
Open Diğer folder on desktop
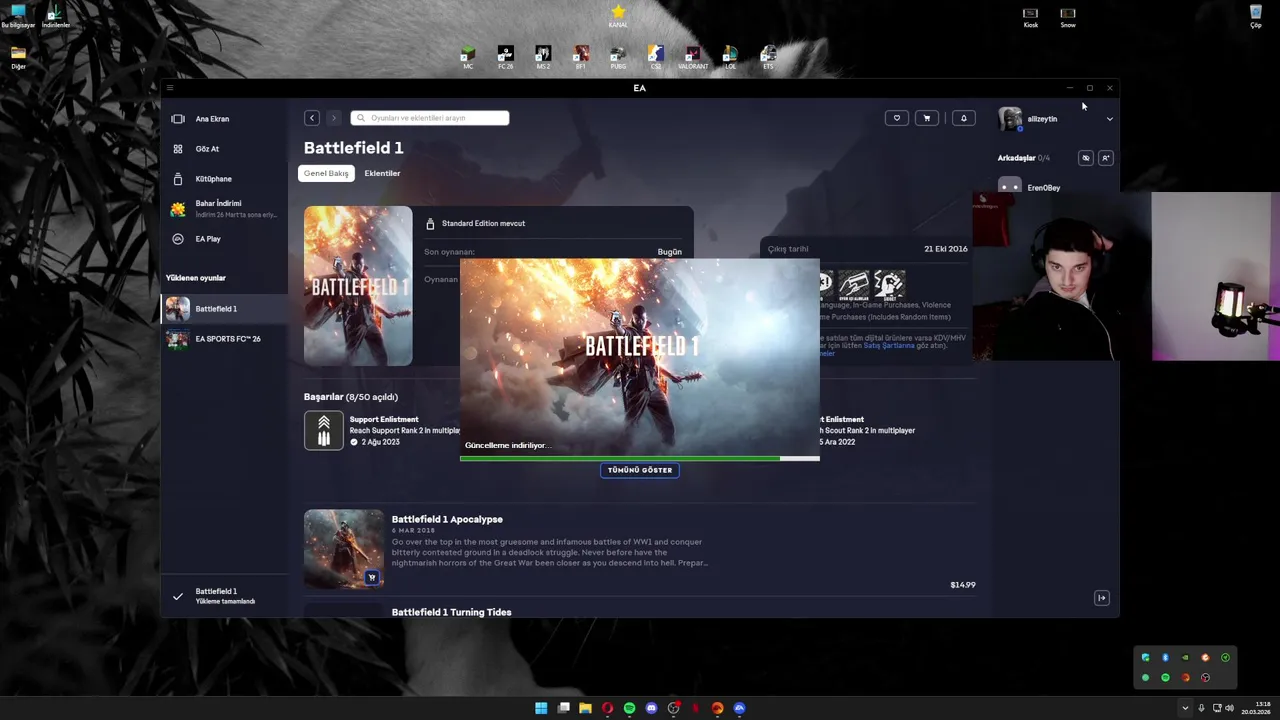(x=18, y=57)
